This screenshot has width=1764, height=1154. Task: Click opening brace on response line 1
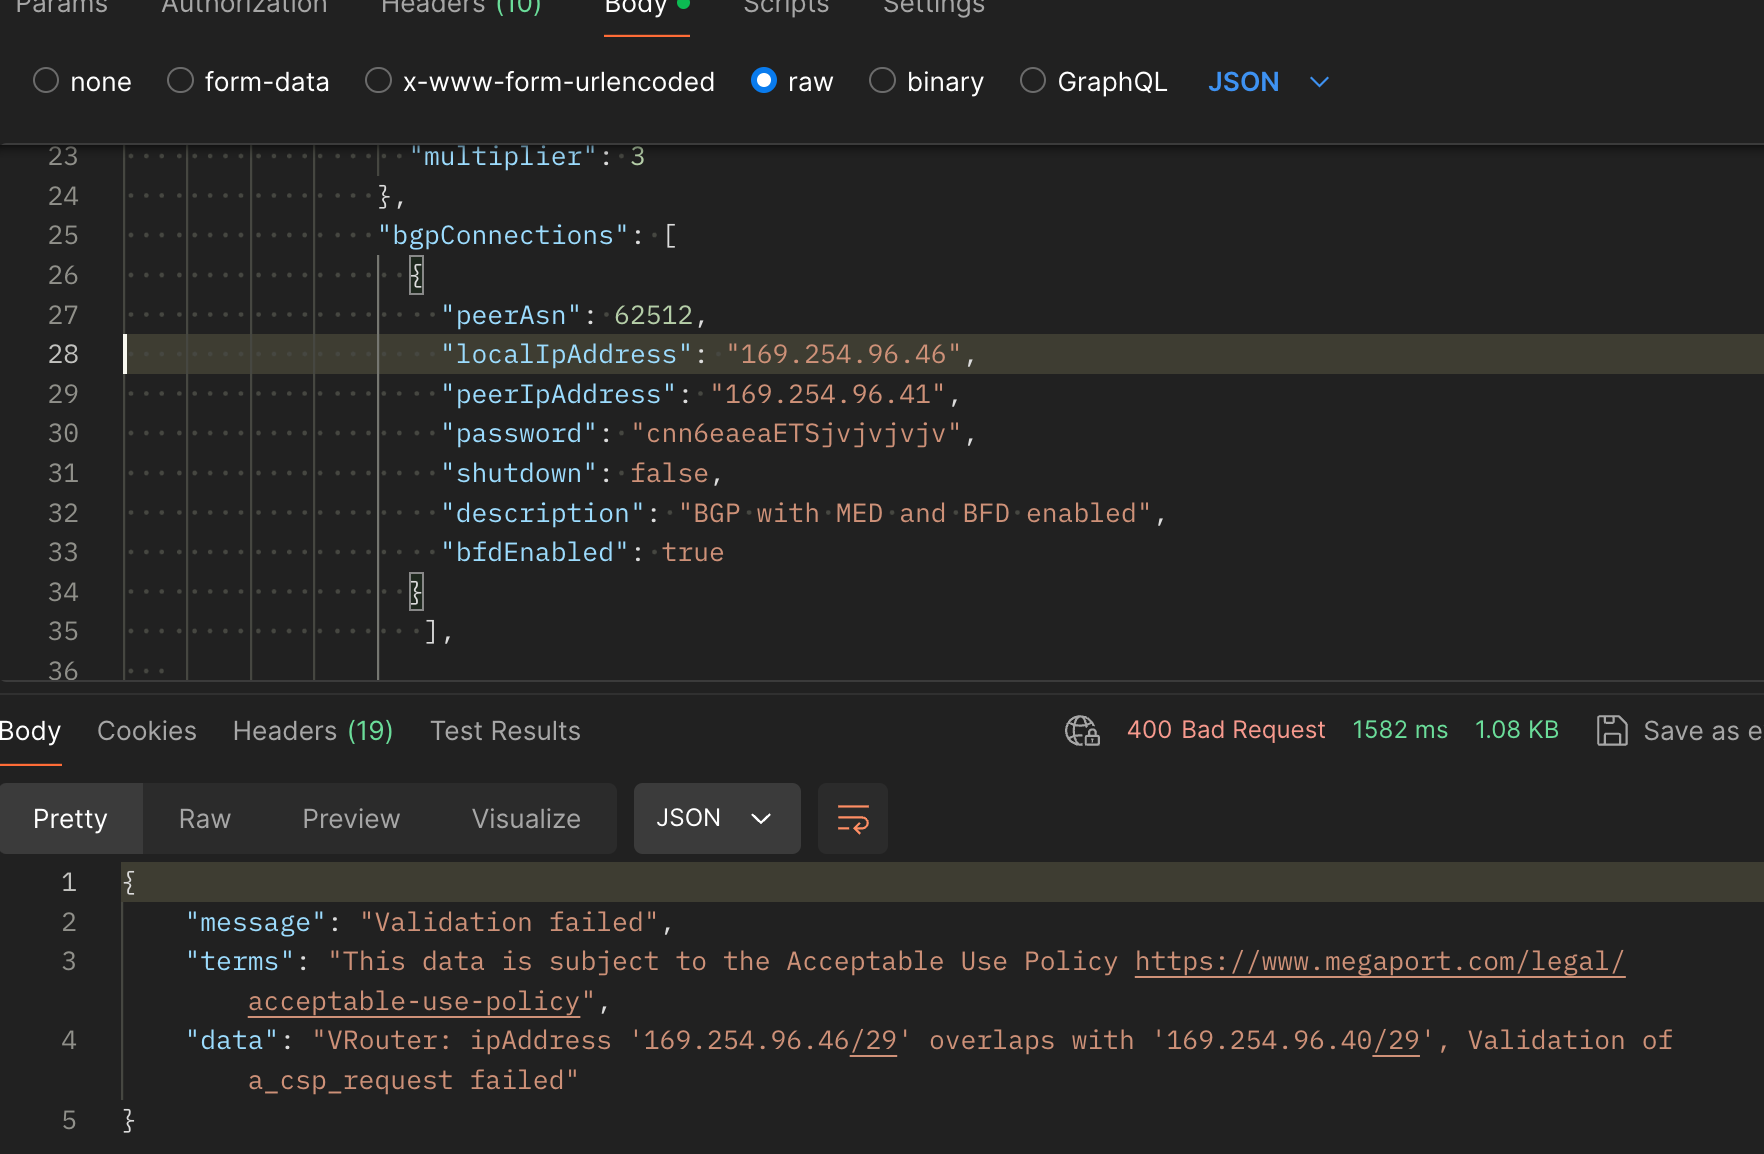(129, 882)
